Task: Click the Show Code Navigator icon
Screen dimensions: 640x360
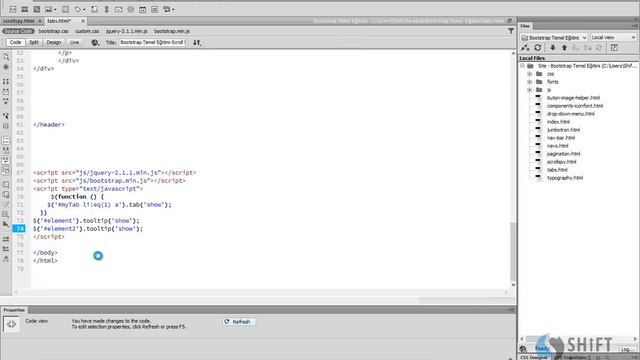Action: [6, 67]
